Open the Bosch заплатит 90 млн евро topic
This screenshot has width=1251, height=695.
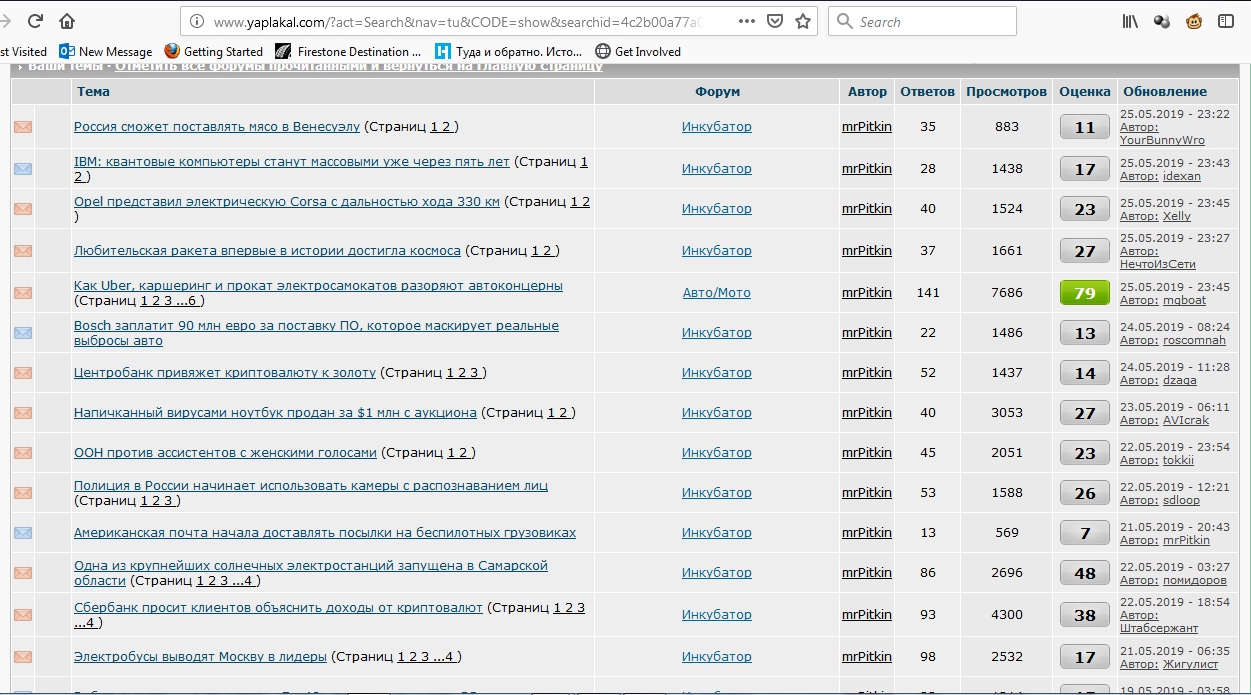click(x=316, y=333)
